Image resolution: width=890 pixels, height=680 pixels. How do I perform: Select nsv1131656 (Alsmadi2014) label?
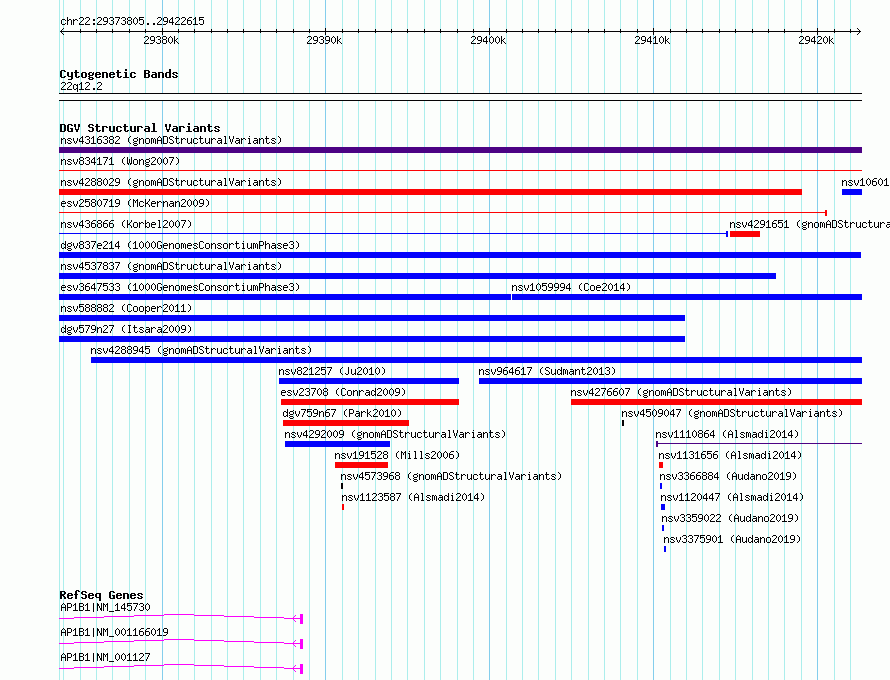730,455
